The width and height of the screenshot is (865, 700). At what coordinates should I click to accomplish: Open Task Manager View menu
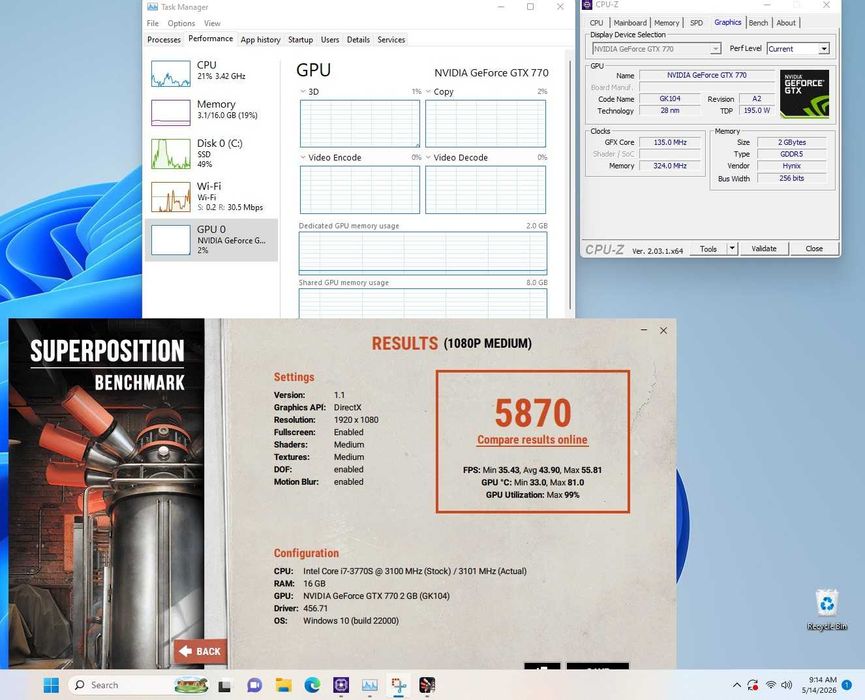tap(212, 23)
